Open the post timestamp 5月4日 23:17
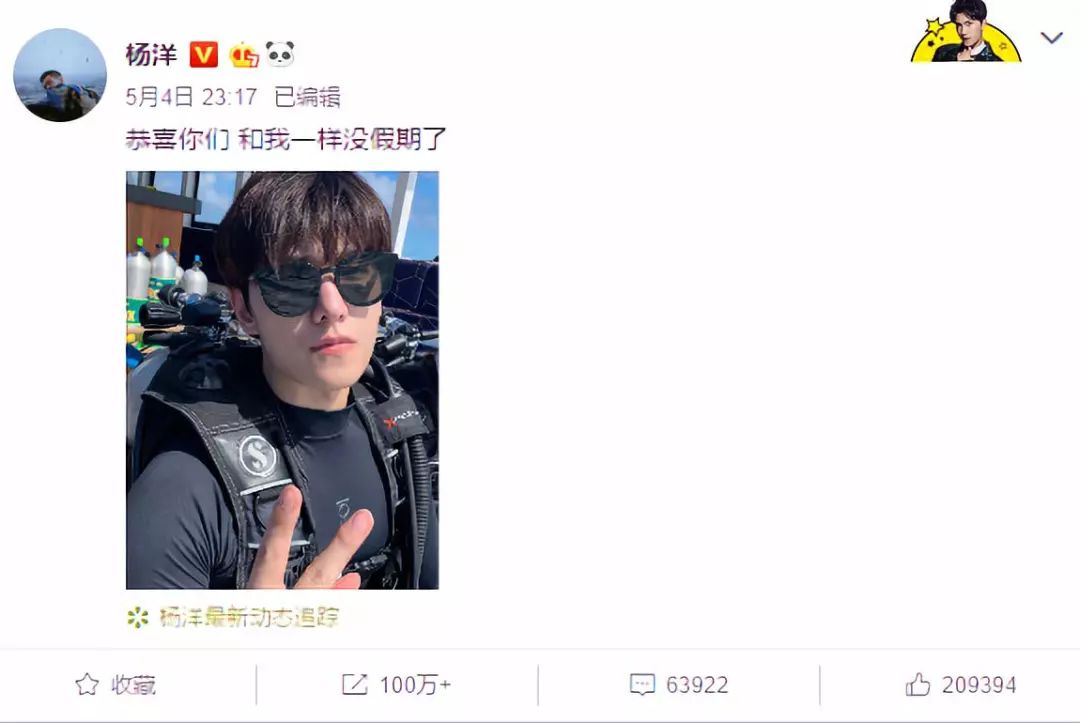 pyautogui.click(x=191, y=97)
